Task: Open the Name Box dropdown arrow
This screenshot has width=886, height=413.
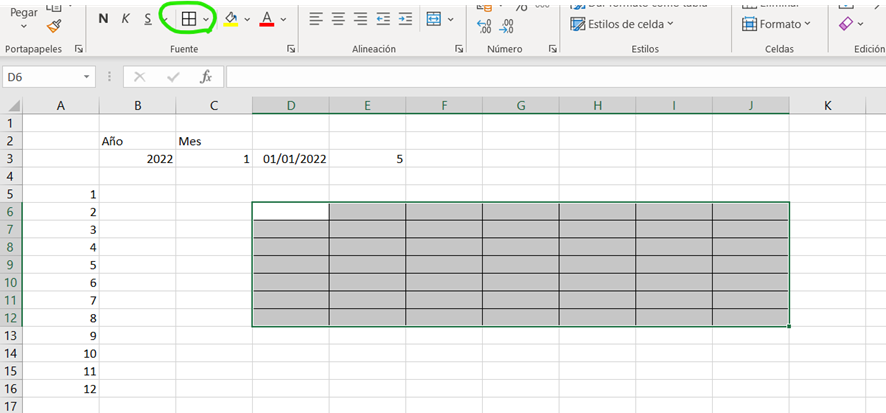Action: (x=86, y=77)
